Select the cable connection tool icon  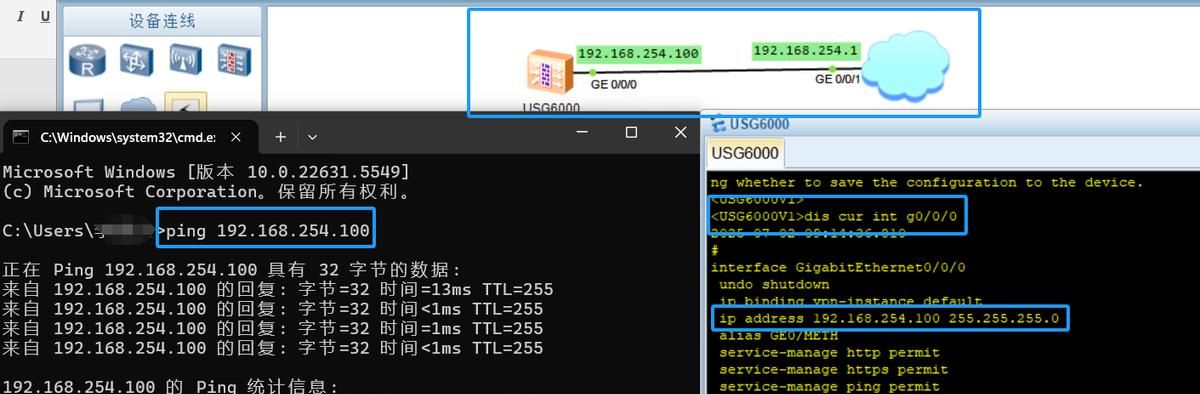pos(186,103)
